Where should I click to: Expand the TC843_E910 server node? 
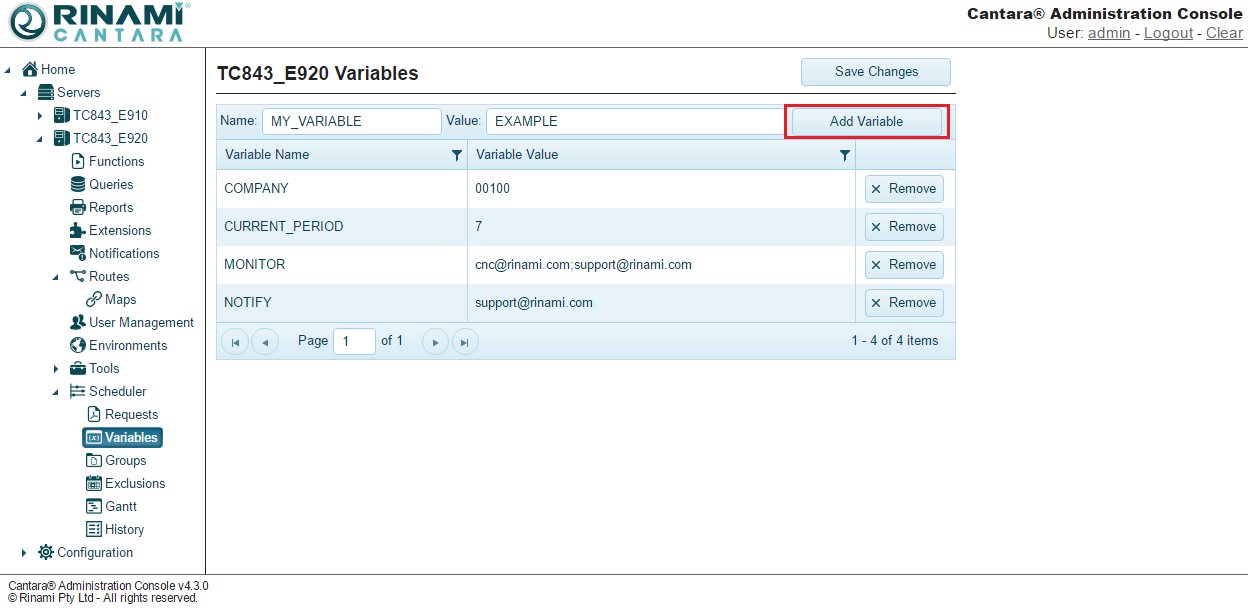click(x=40, y=116)
